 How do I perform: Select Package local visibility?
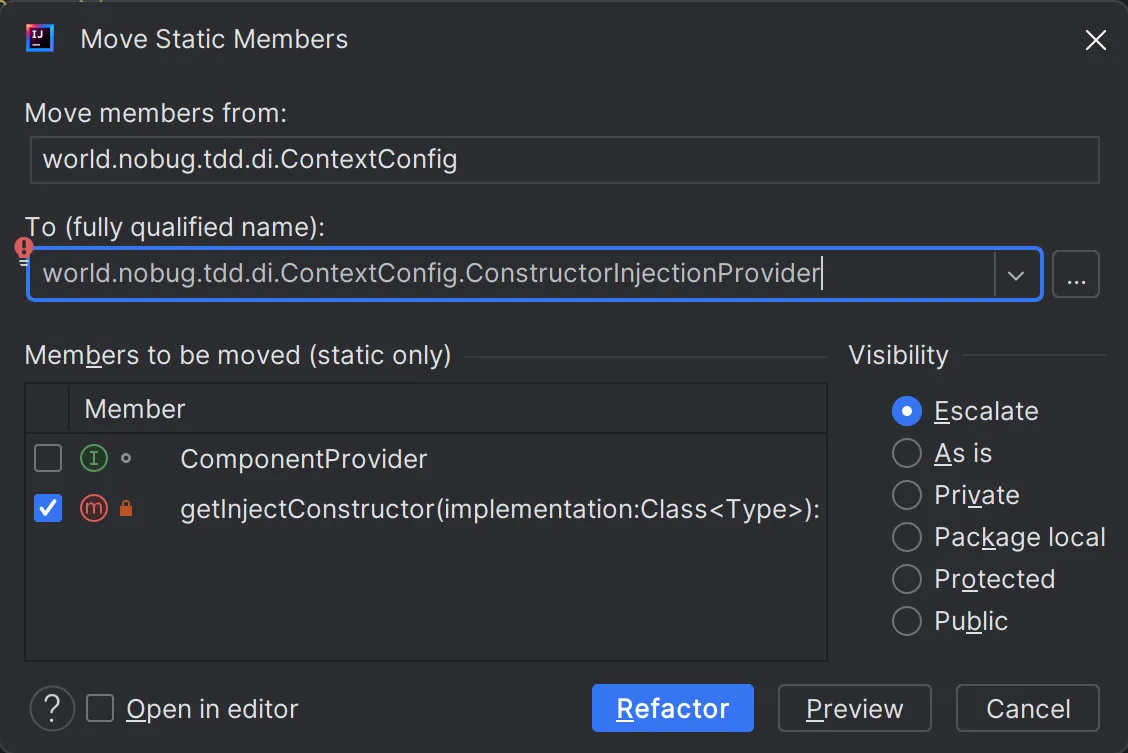pos(906,537)
